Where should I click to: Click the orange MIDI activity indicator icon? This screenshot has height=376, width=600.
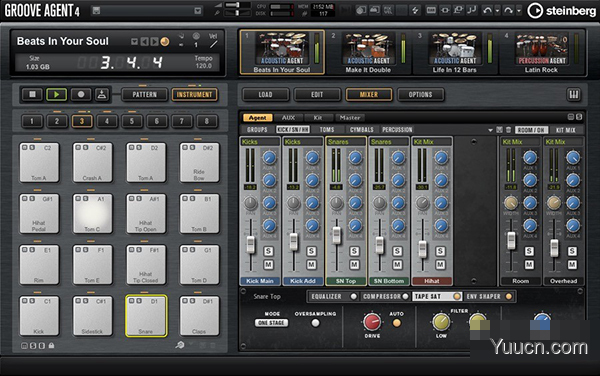165,41
